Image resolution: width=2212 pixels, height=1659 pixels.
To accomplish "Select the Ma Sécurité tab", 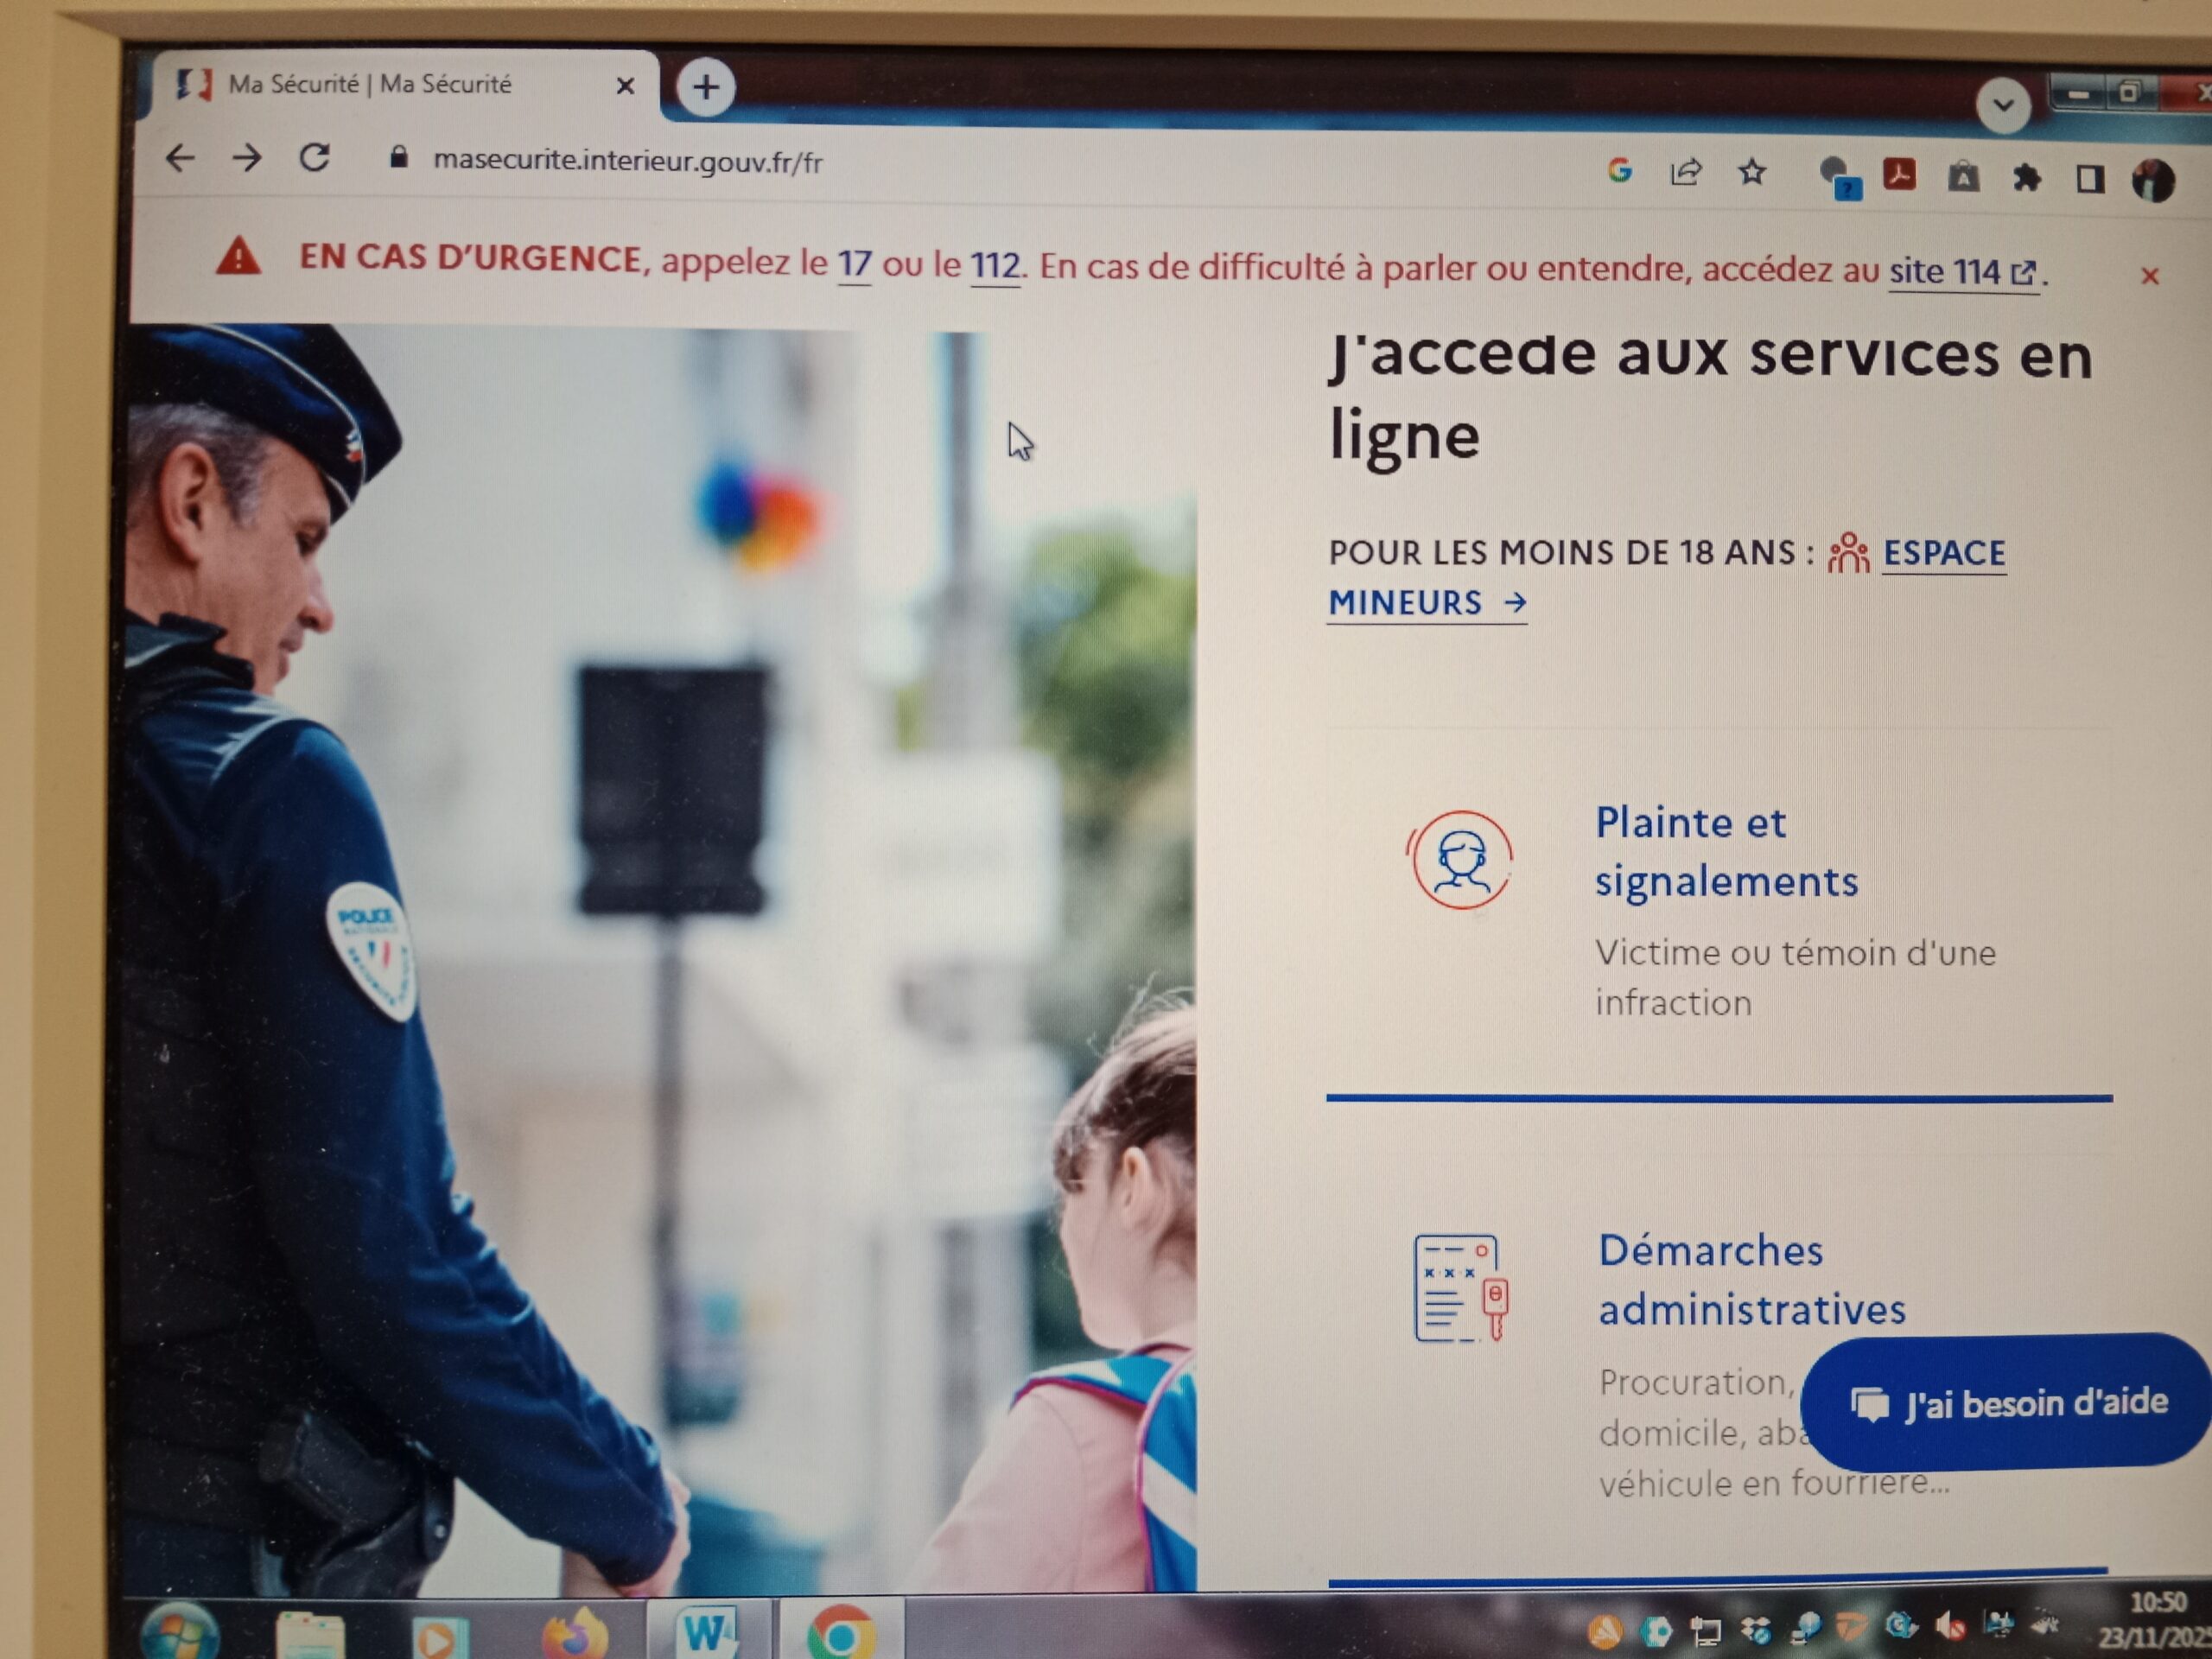I will [x=370, y=85].
